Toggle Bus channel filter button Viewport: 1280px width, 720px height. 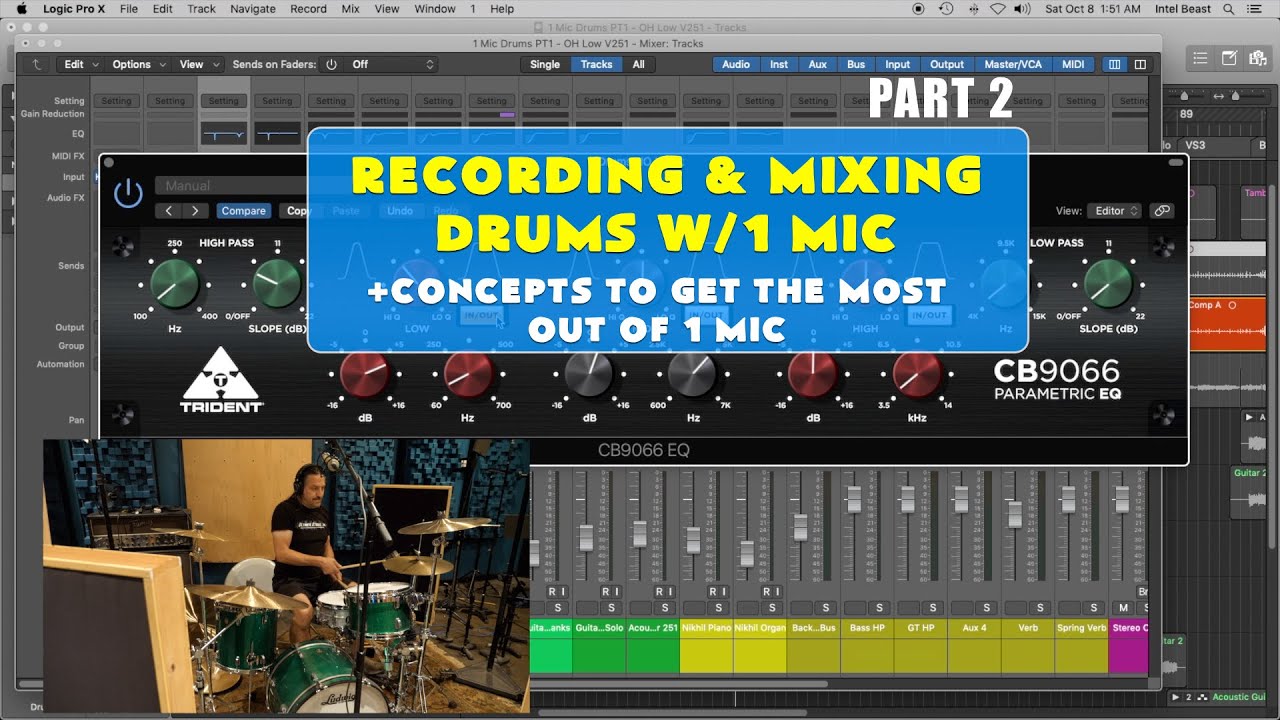[856, 64]
